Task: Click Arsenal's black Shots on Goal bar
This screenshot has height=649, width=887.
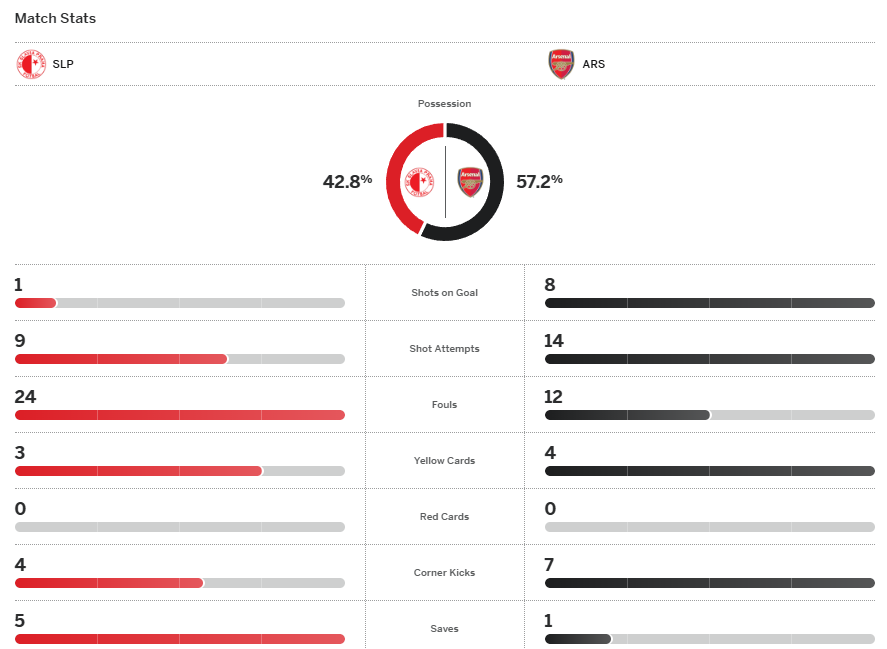Action: tap(709, 303)
